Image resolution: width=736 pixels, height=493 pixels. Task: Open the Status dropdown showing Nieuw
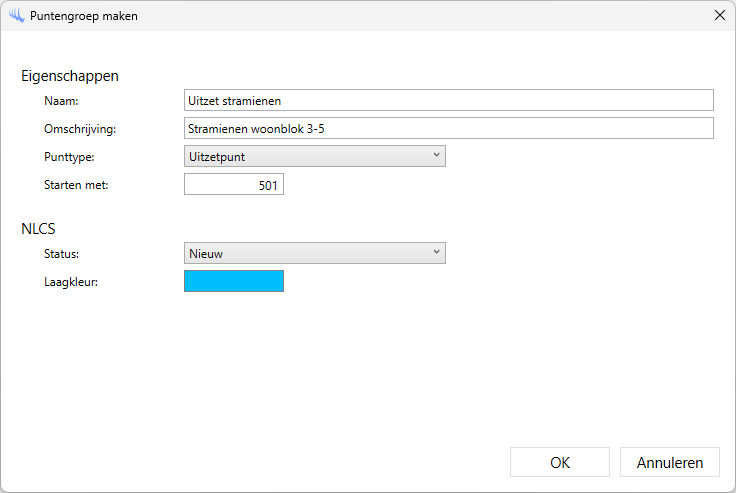(314, 253)
